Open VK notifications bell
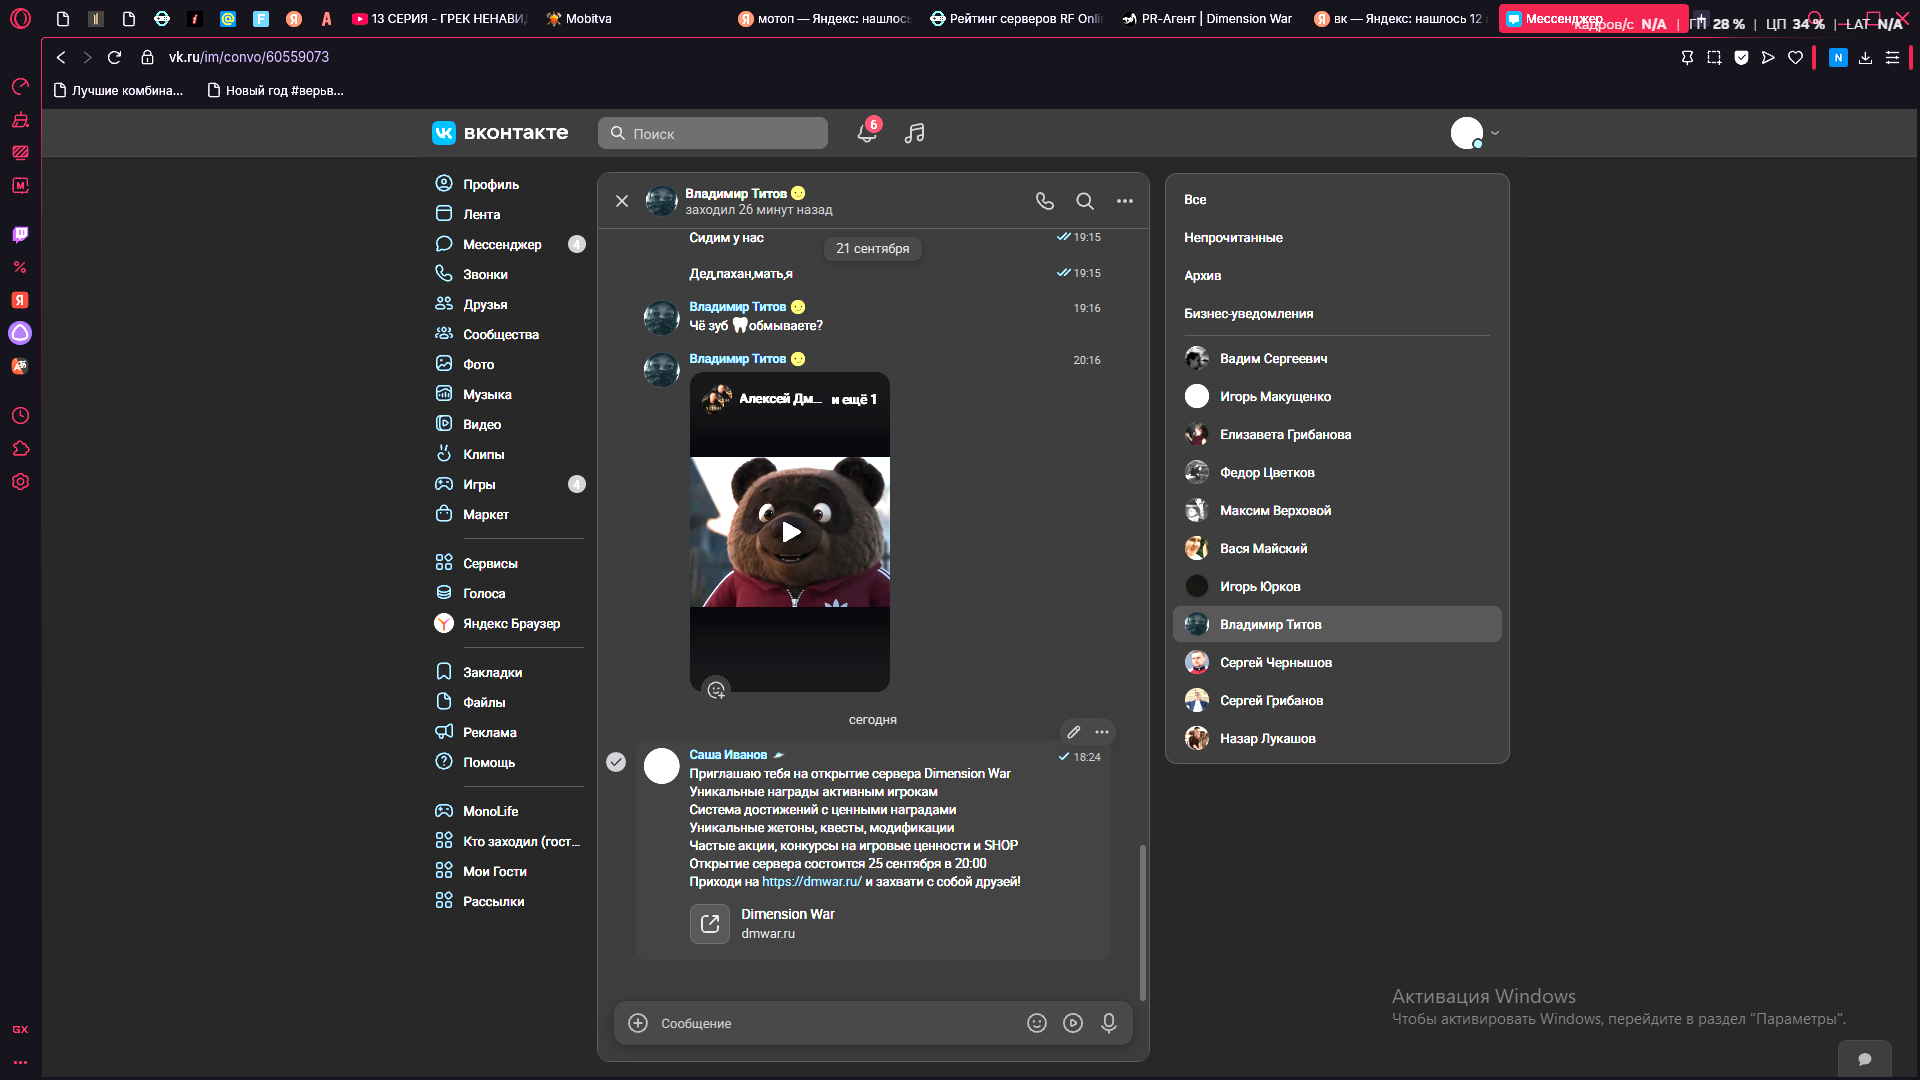 tap(867, 133)
